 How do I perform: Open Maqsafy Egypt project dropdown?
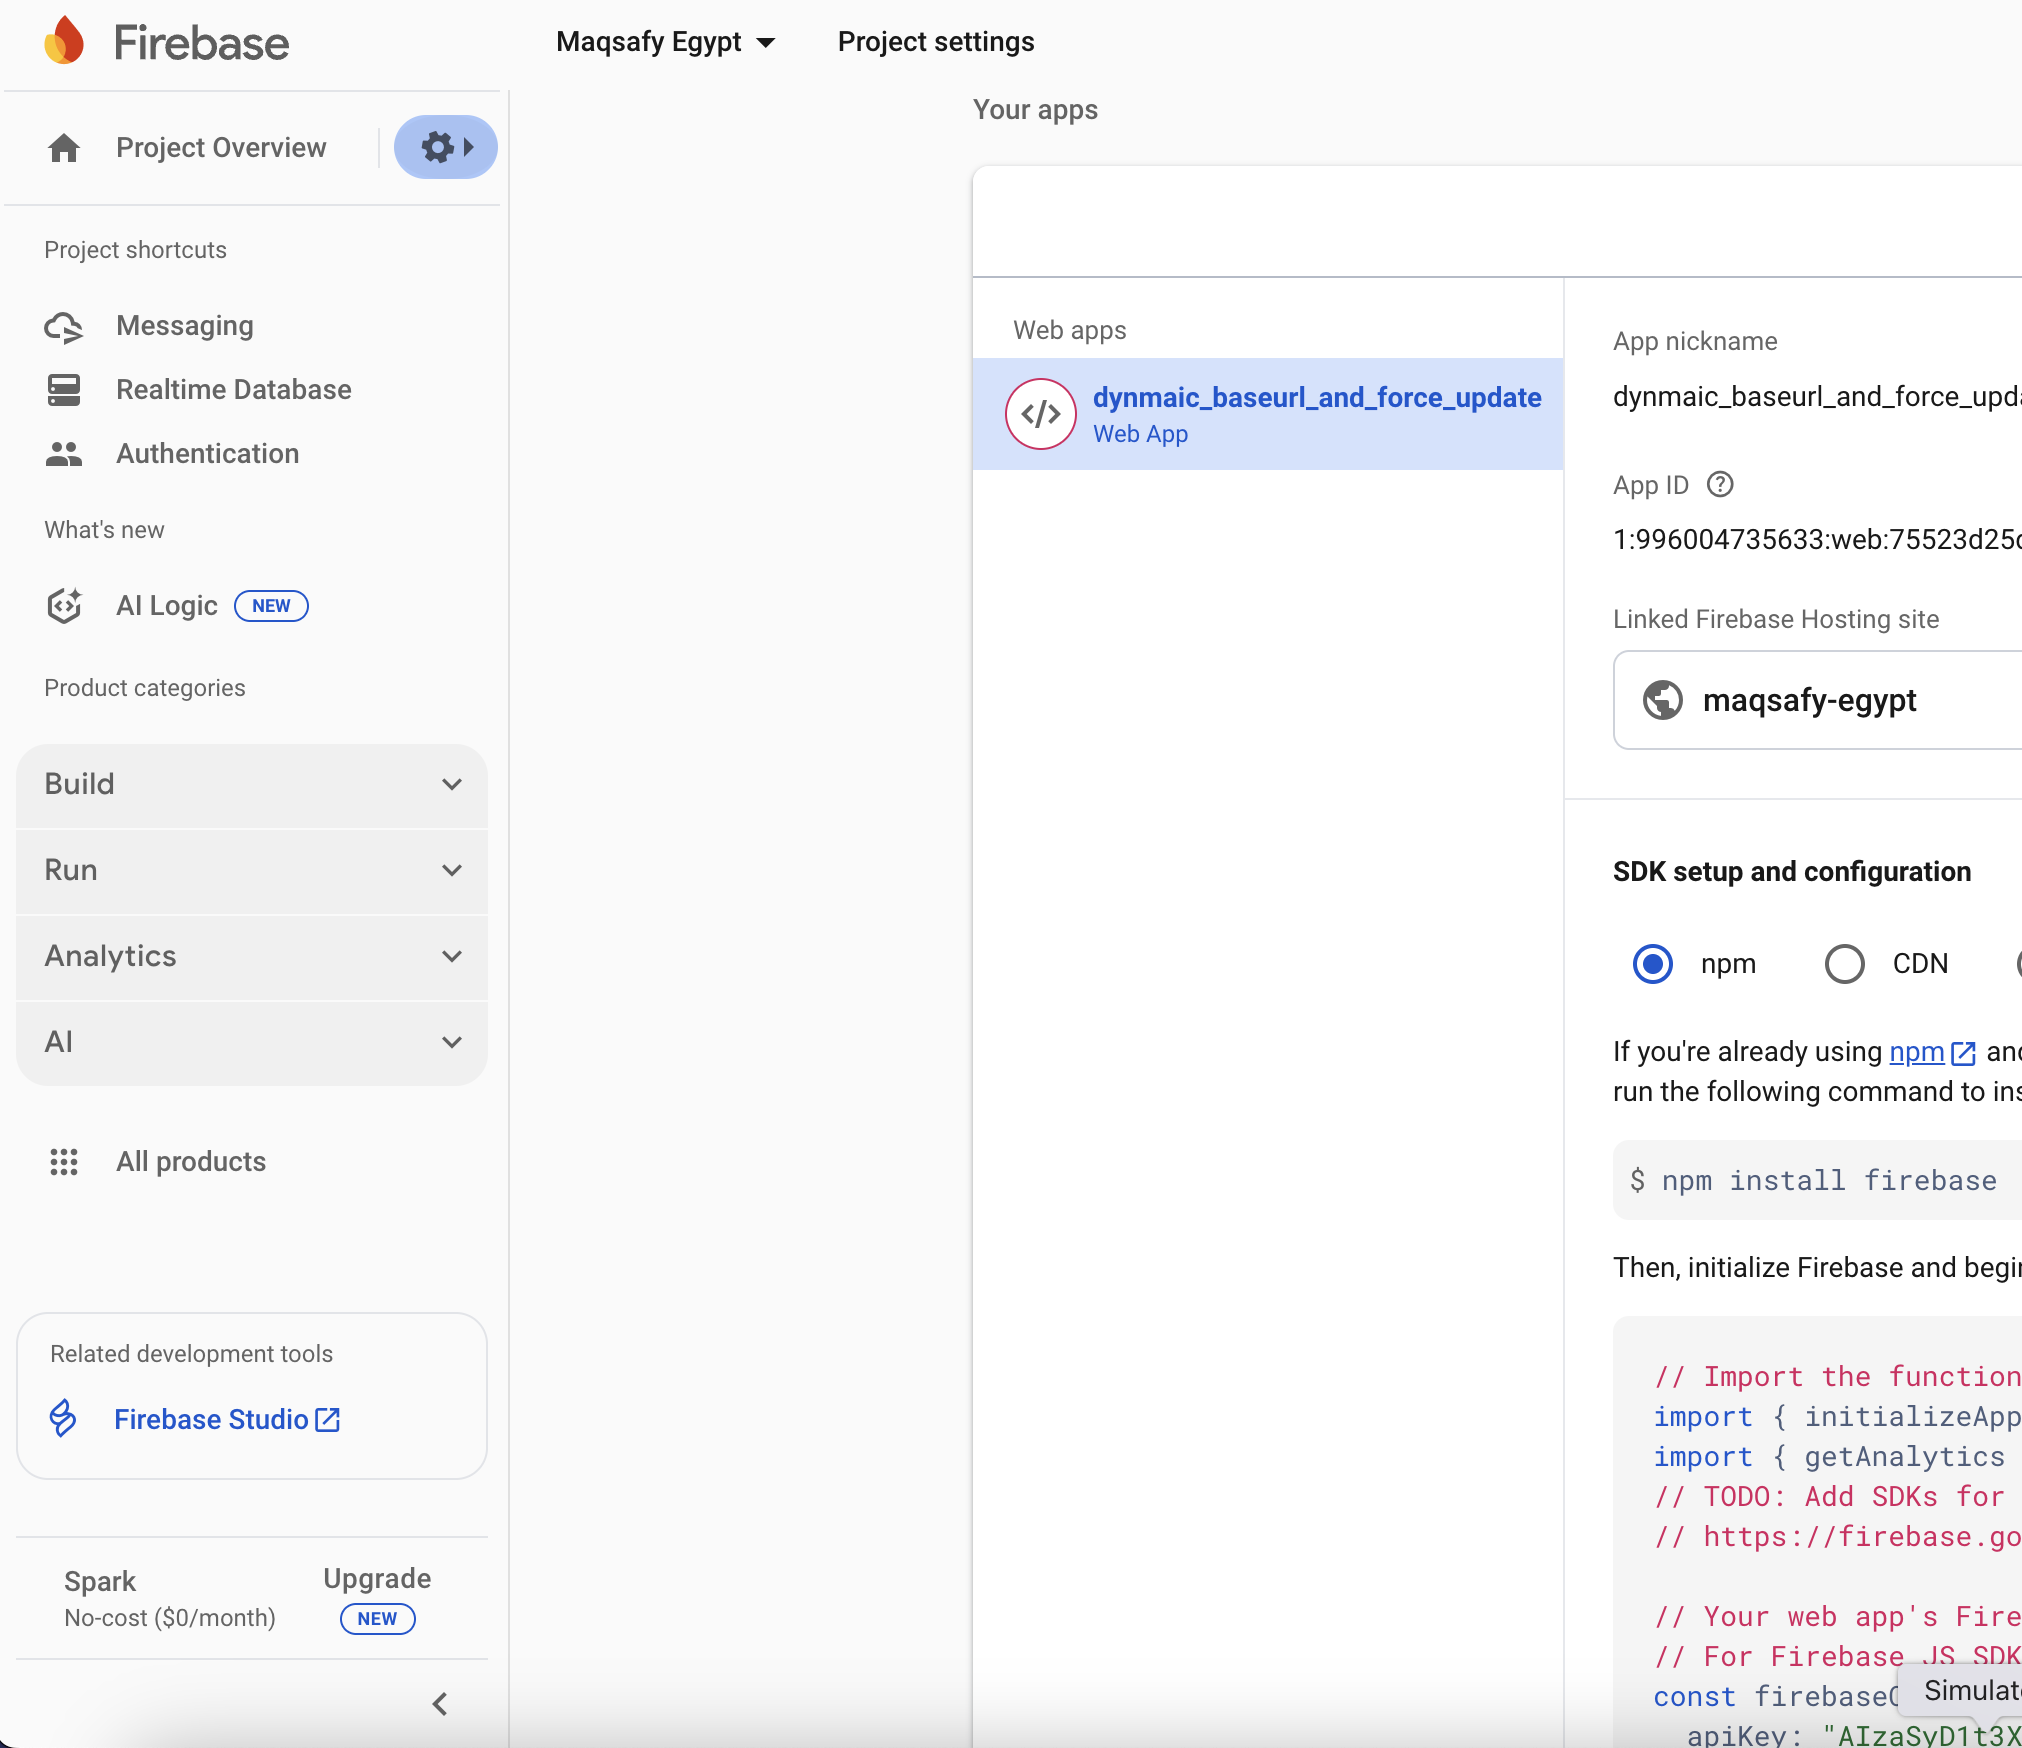(665, 42)
